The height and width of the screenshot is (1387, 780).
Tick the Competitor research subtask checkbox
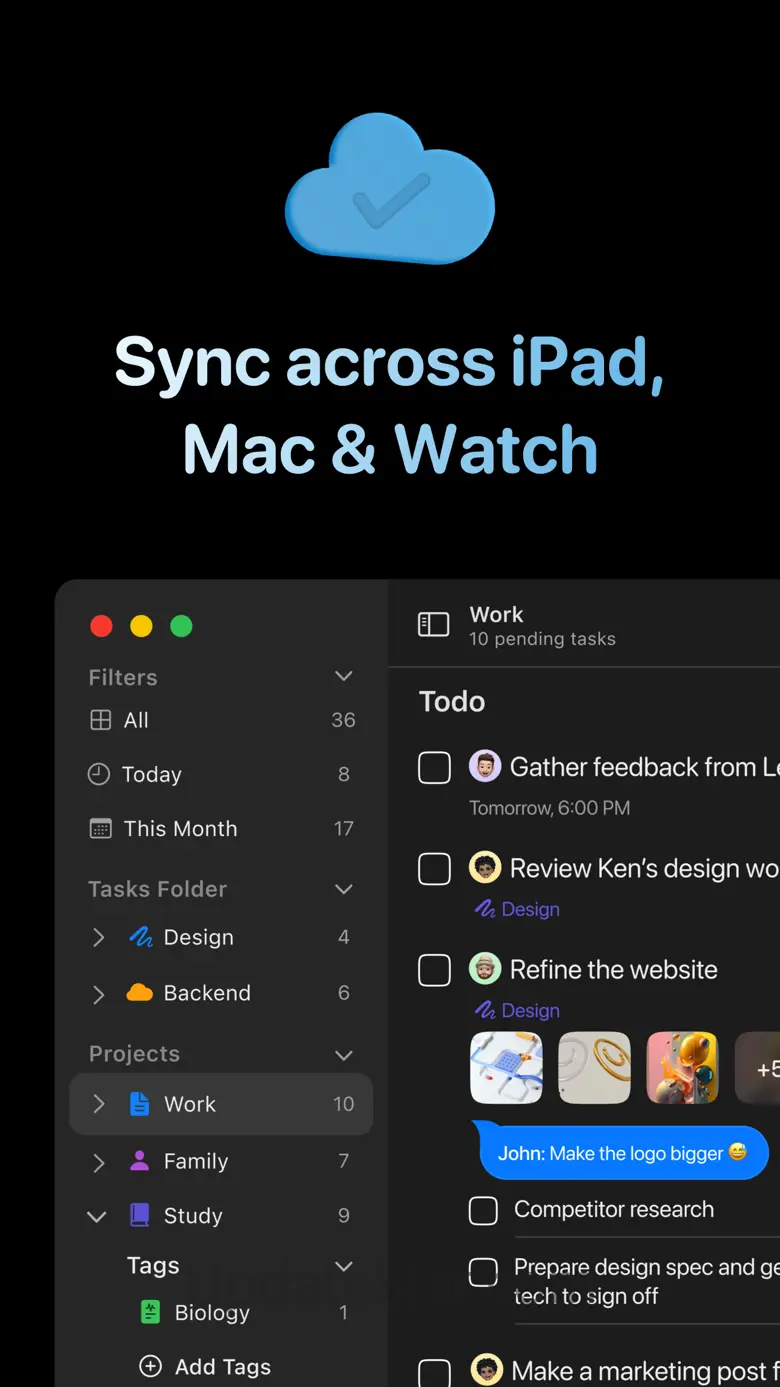point(483,1210)
